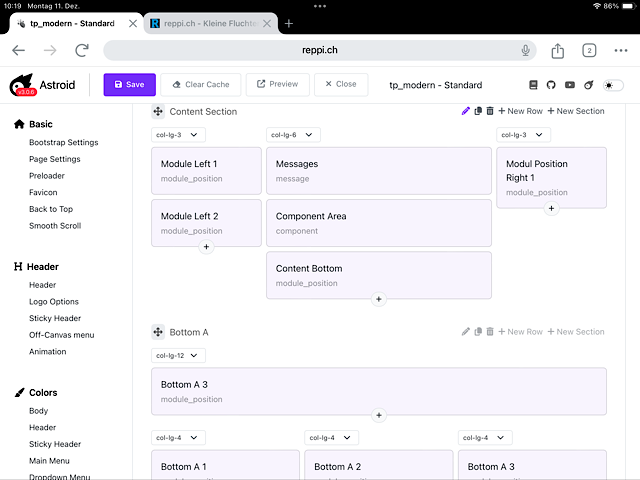Image resolution: width=640 pixels, height=480 pixels.
Task: Go forward in browser history
Action: pos(50,50)
